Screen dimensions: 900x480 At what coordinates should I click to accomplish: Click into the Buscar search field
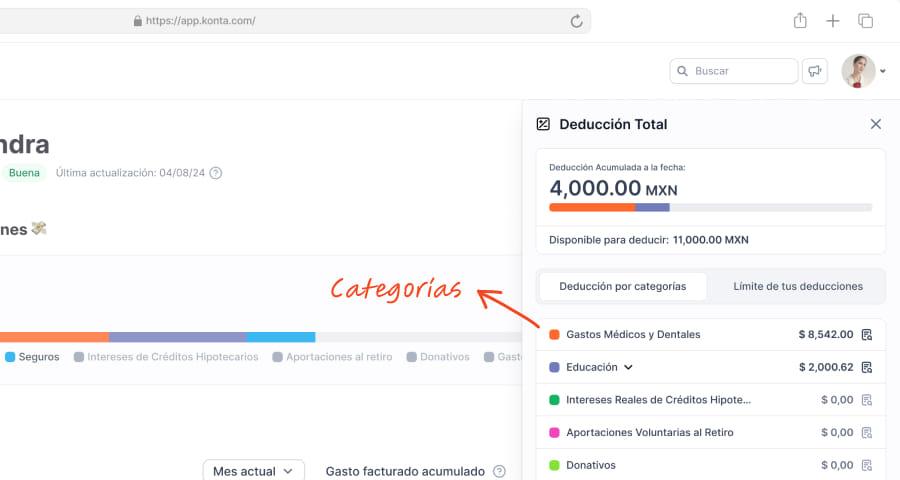(734, 71)
